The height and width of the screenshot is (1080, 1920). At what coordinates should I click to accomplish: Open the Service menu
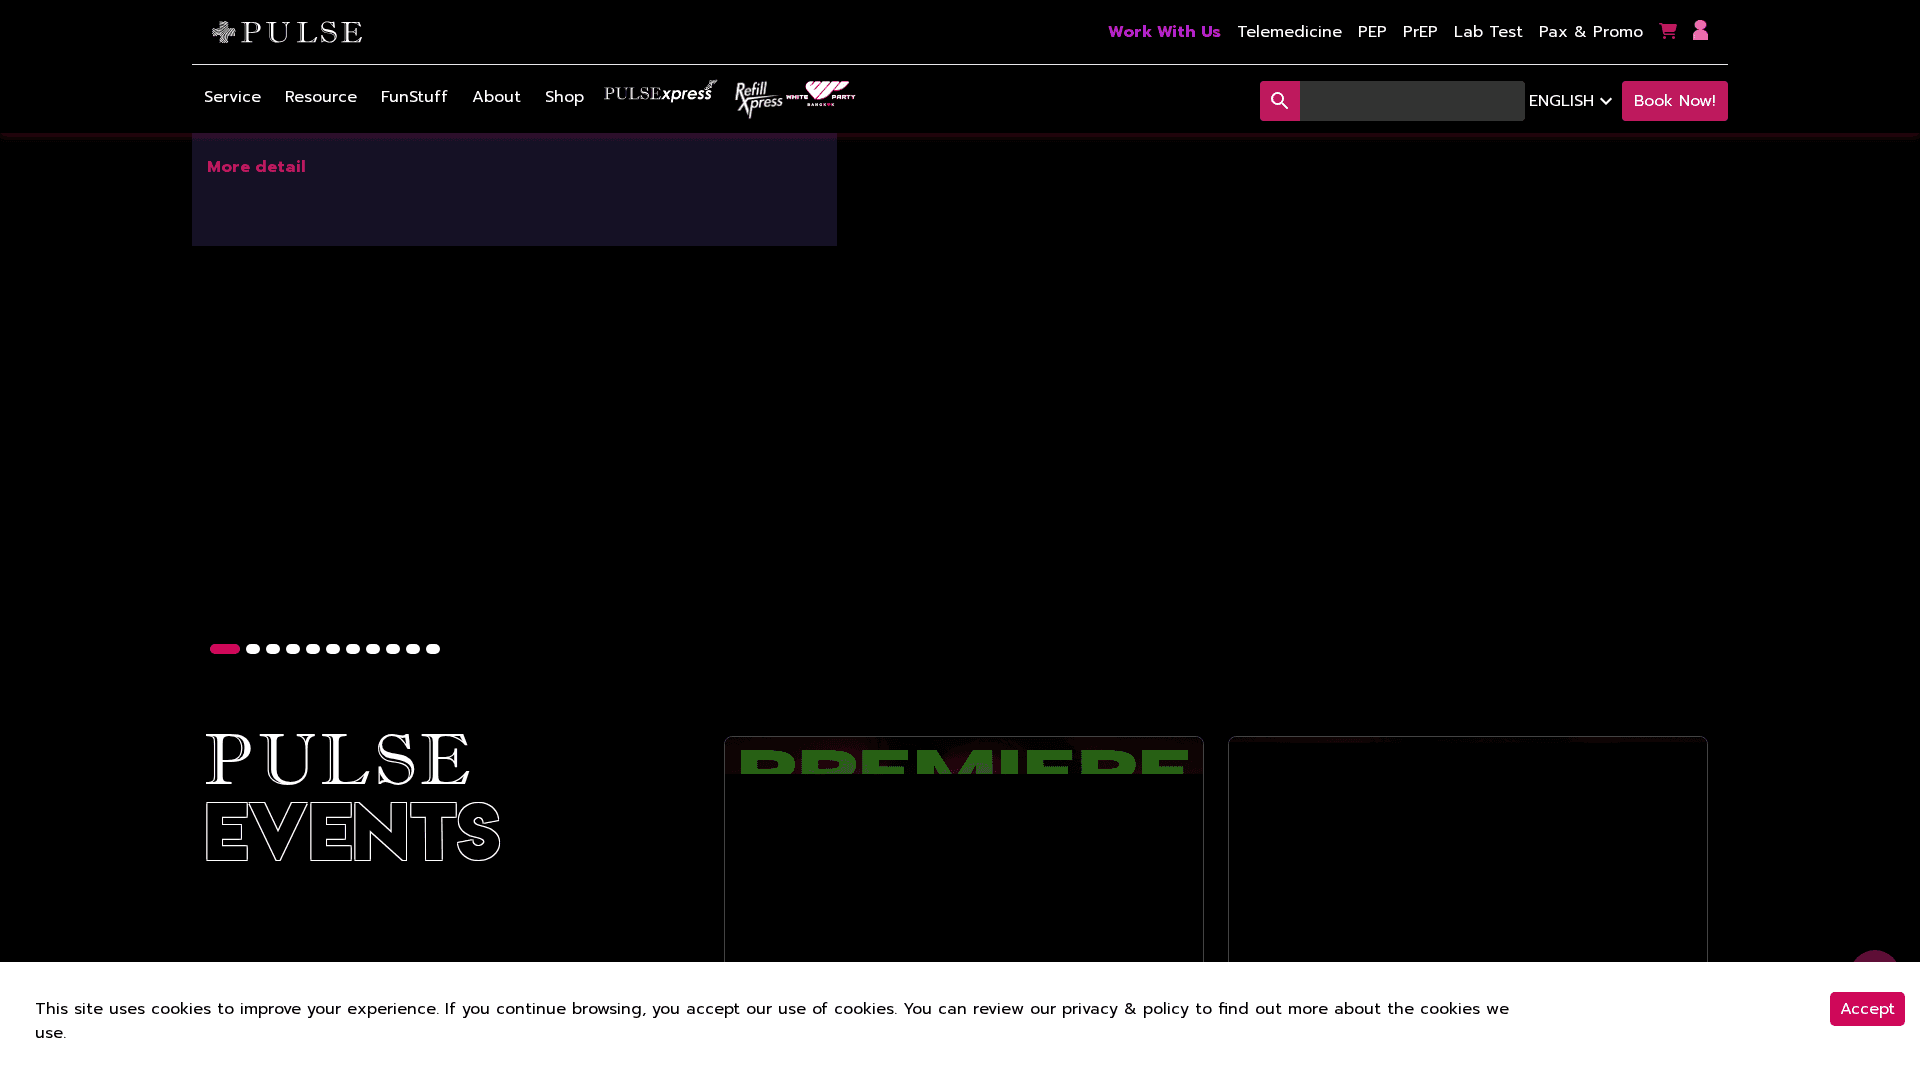(232, 97)
